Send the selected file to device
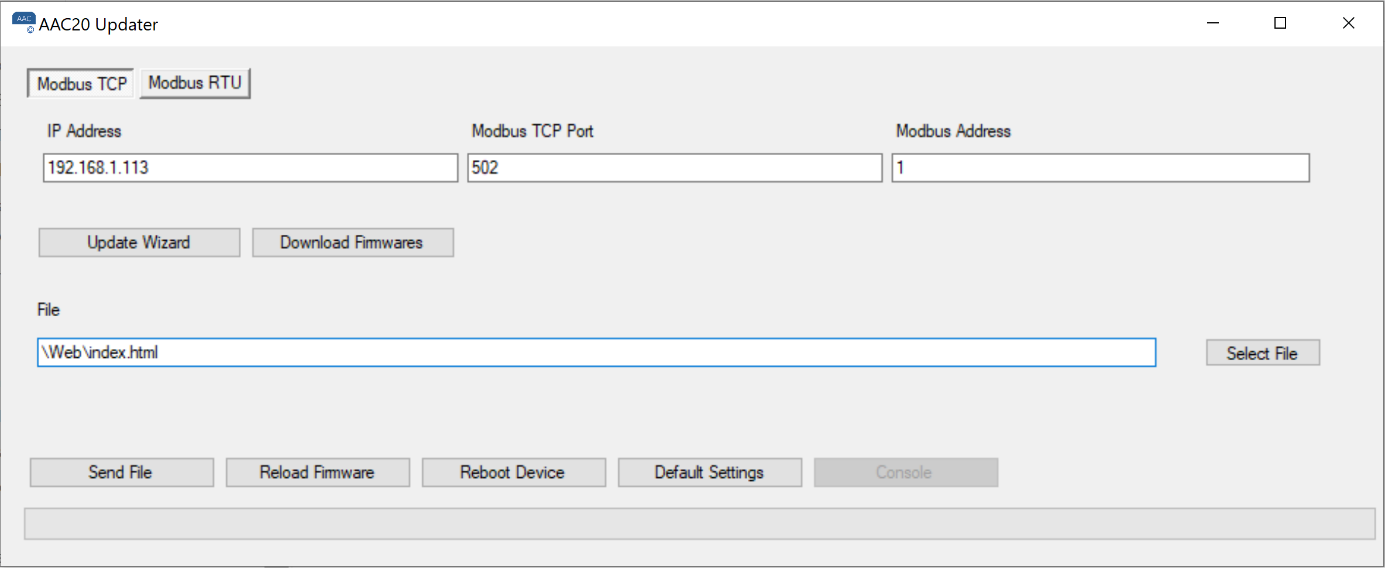 (121, 473)
